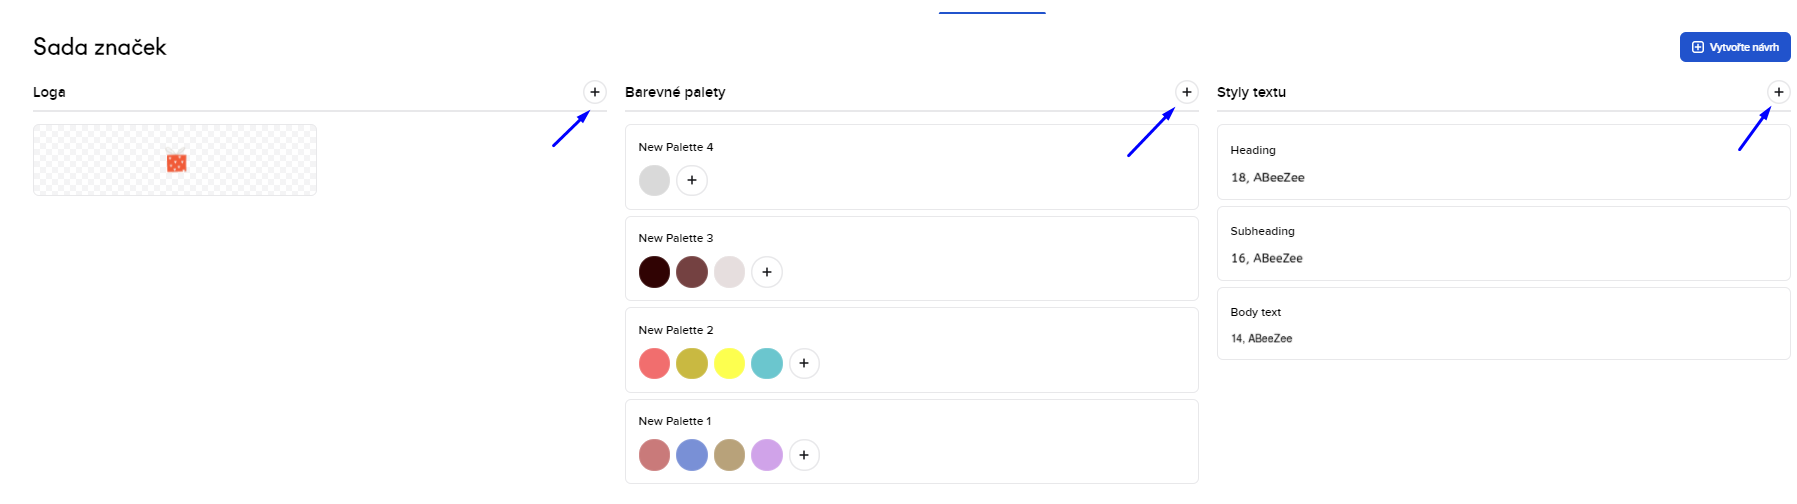1797x504 pixels.
Task: Select the blue swatch in New Palette 1
Action: pos(692,455)
